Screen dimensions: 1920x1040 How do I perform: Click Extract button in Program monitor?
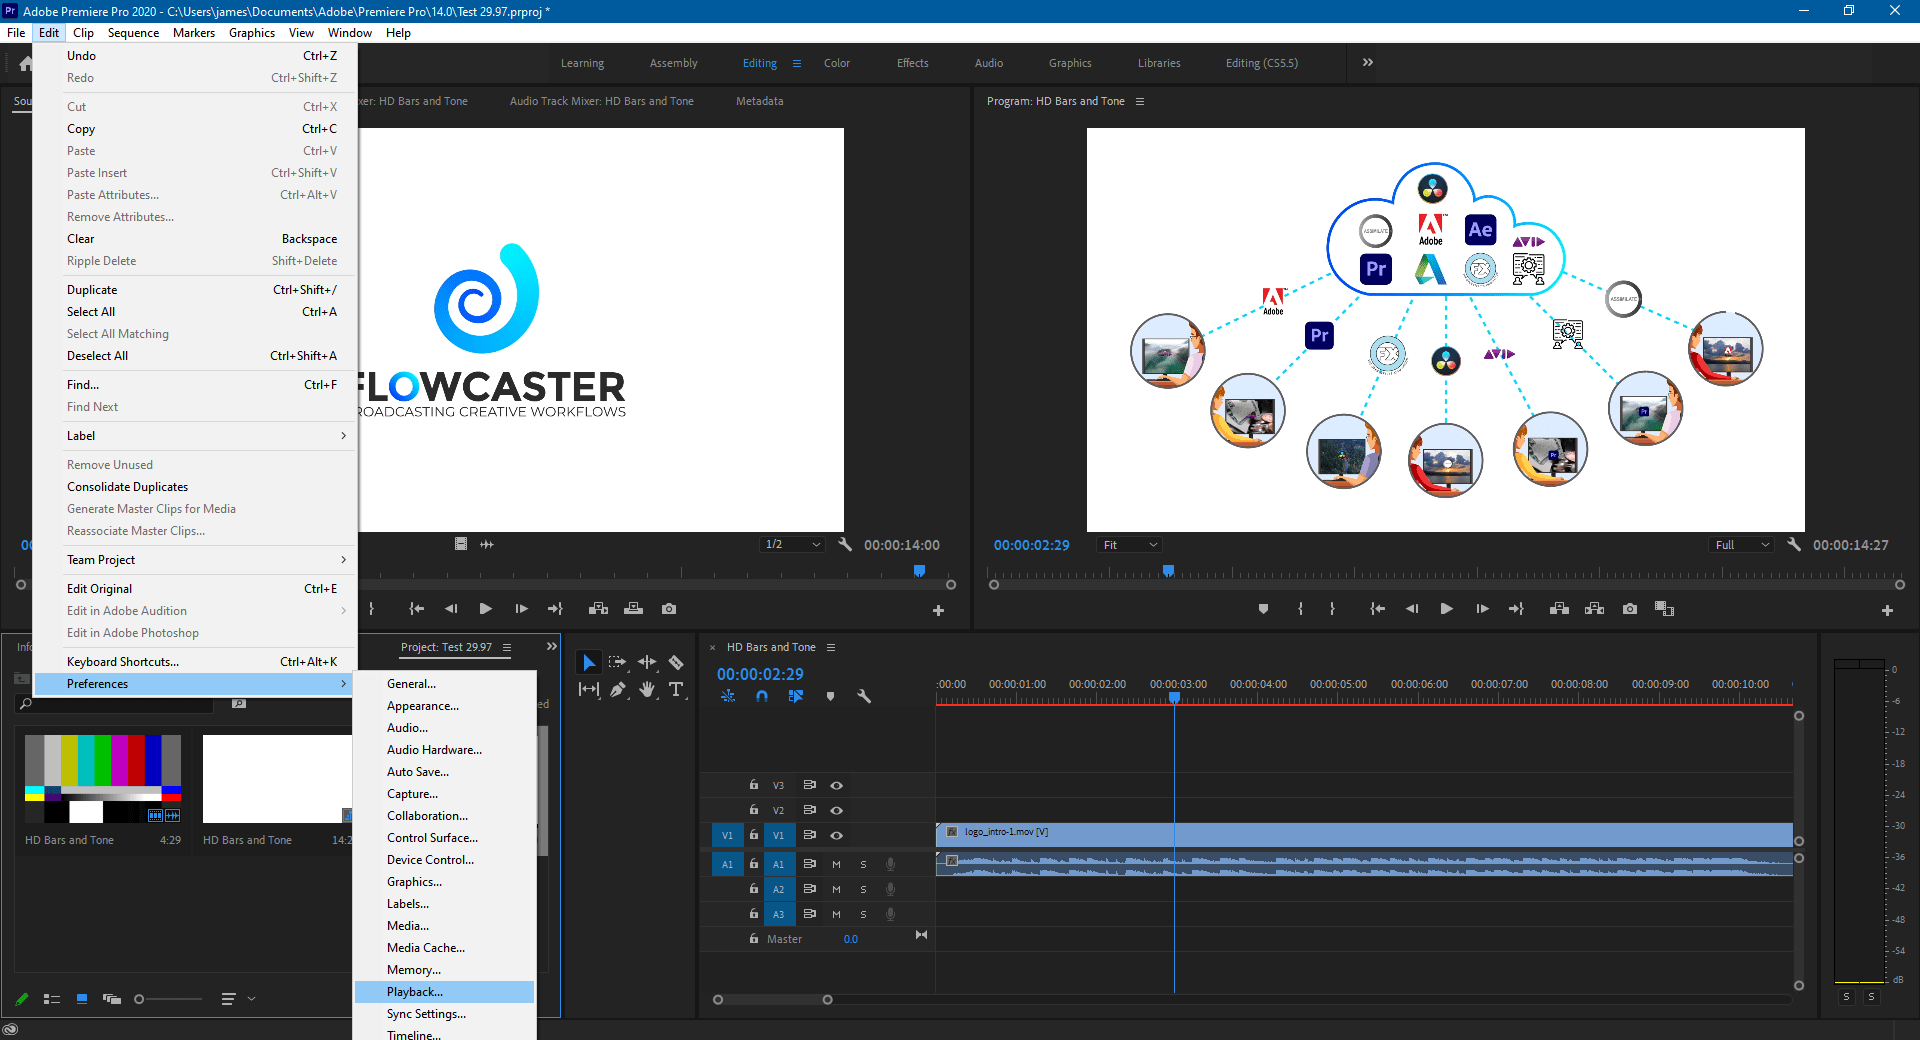pyautogui.click(x=1595, y=609)
